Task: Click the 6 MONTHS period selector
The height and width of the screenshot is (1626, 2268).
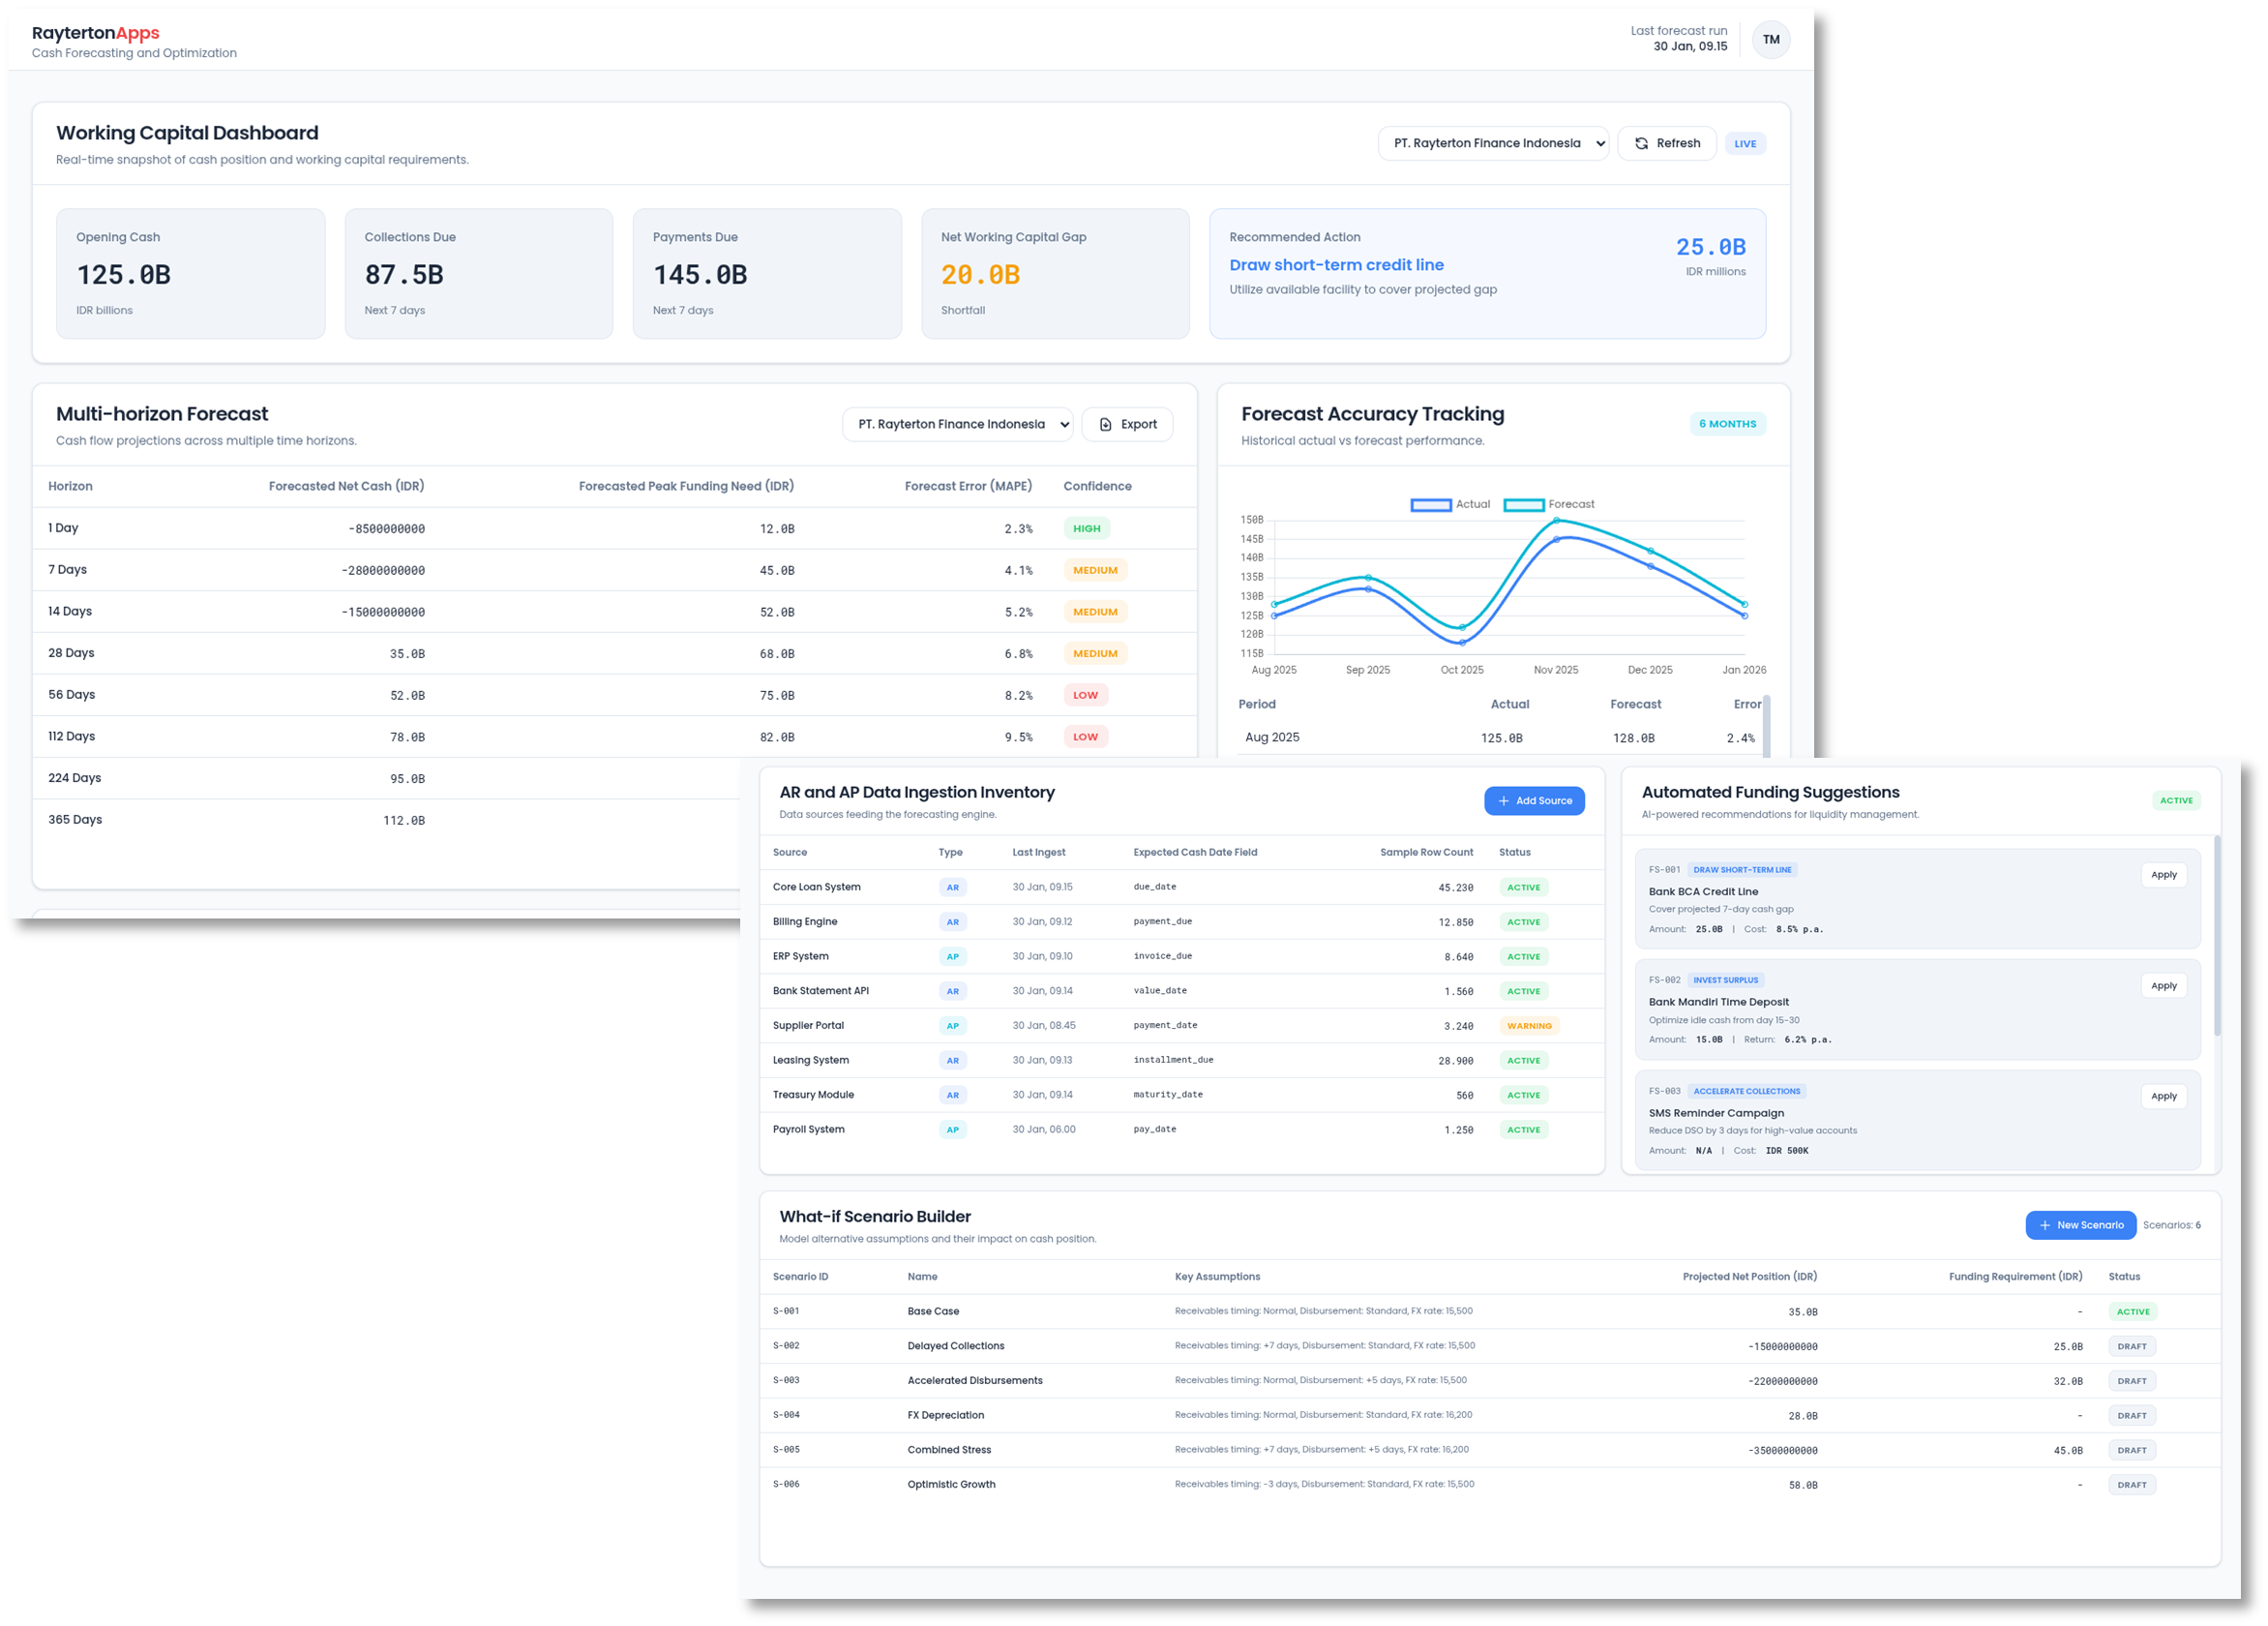Action: click(1728, 423)
